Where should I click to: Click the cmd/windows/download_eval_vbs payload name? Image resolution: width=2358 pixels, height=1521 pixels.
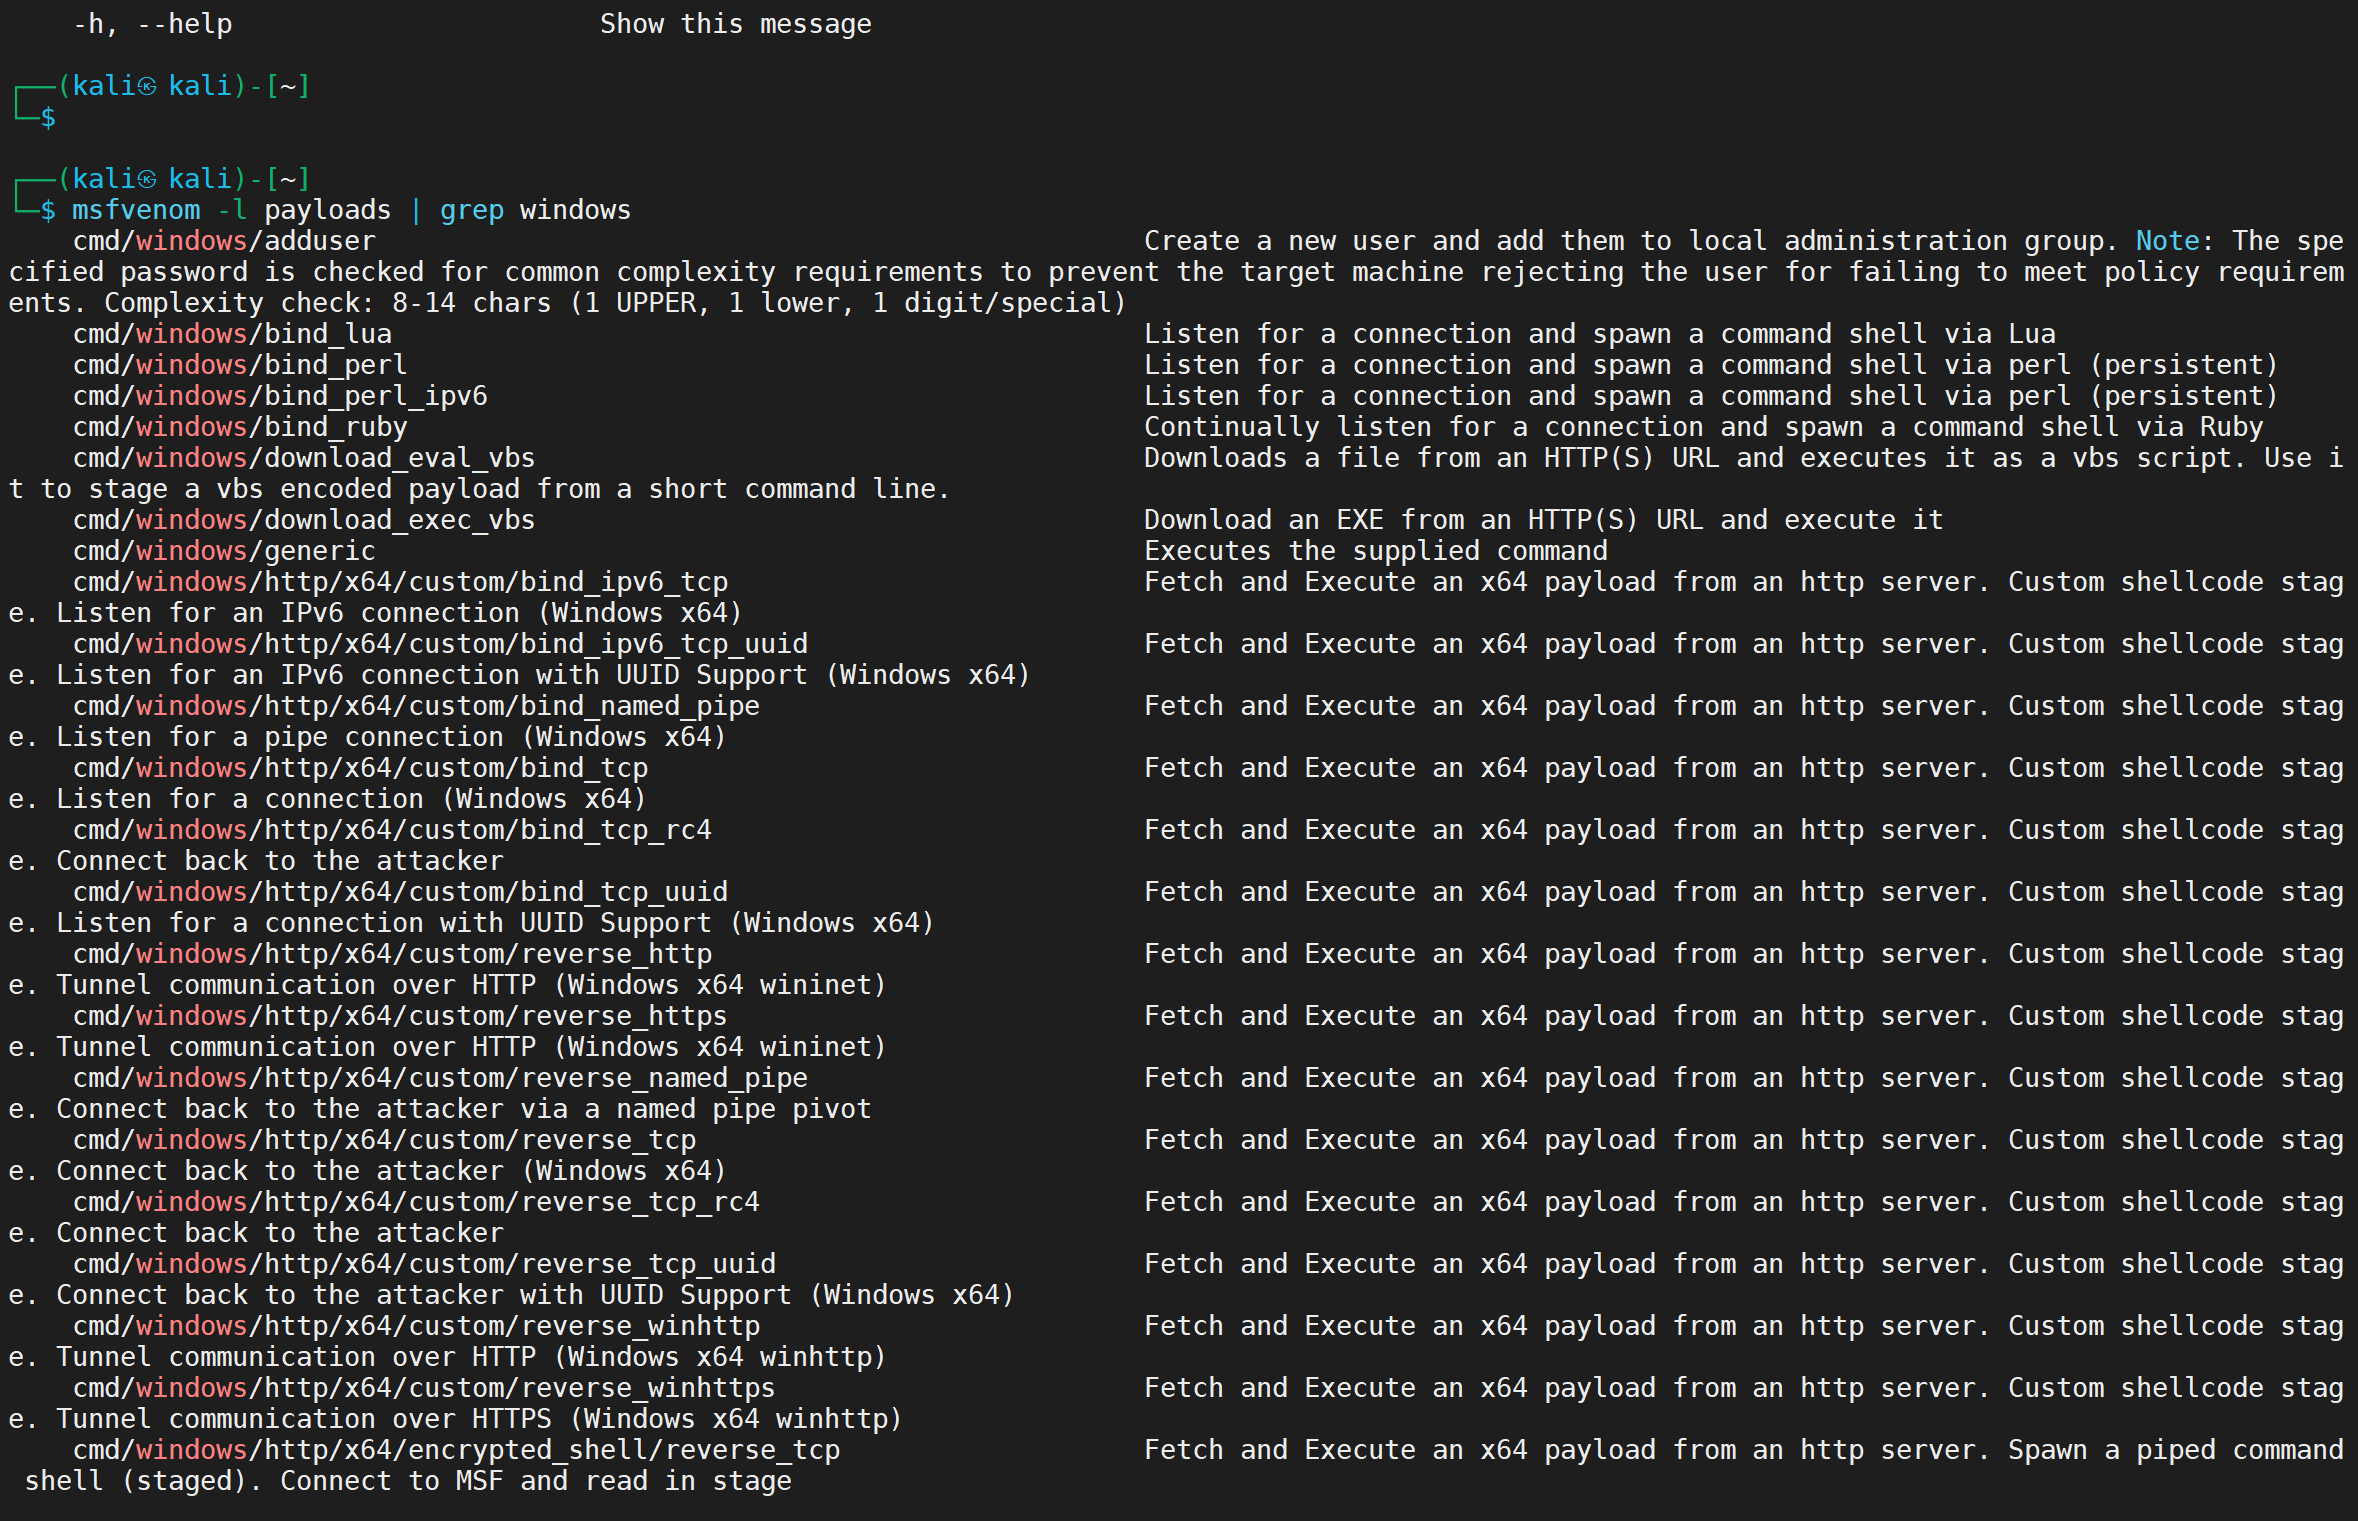pyautogui.click(x=304, y=458)
